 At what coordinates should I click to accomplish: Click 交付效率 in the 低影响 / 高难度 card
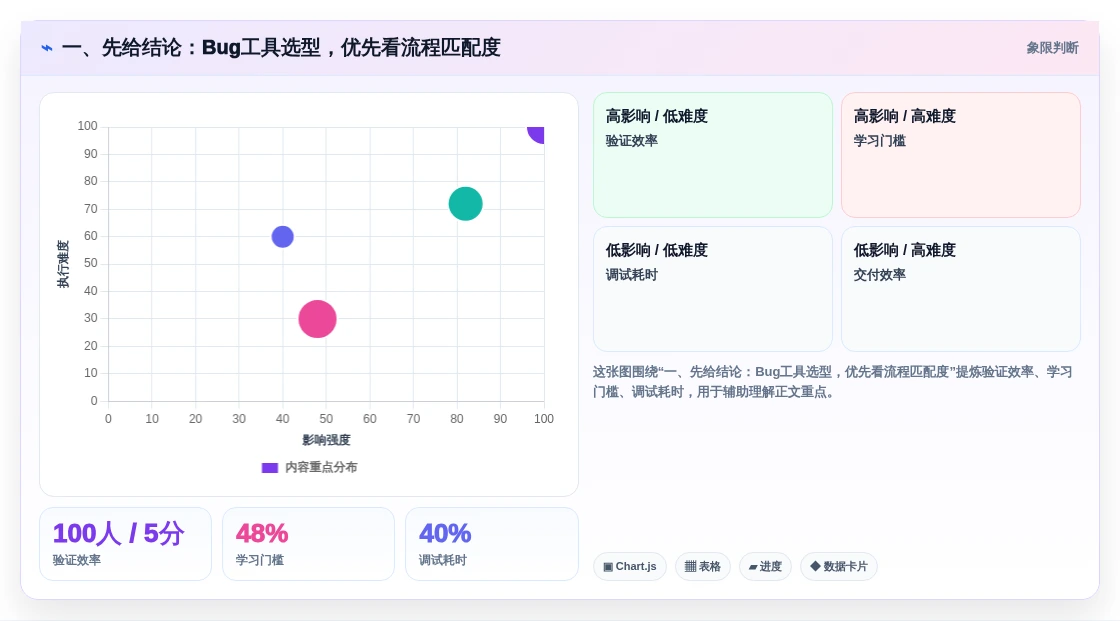pos(879,275)
